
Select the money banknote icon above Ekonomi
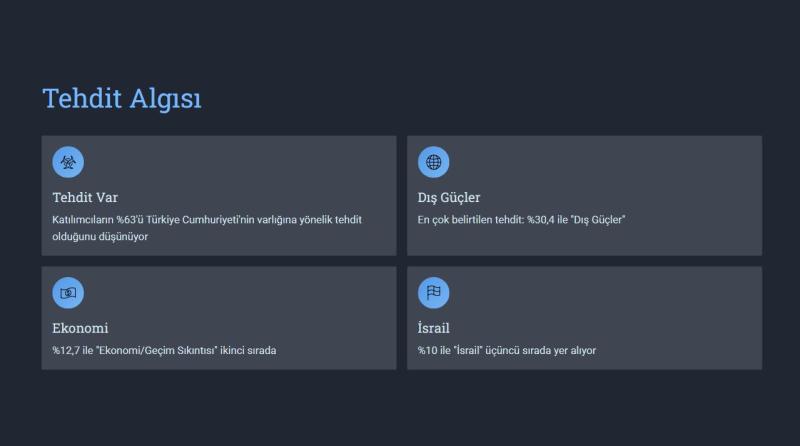(x=68, y=293)
